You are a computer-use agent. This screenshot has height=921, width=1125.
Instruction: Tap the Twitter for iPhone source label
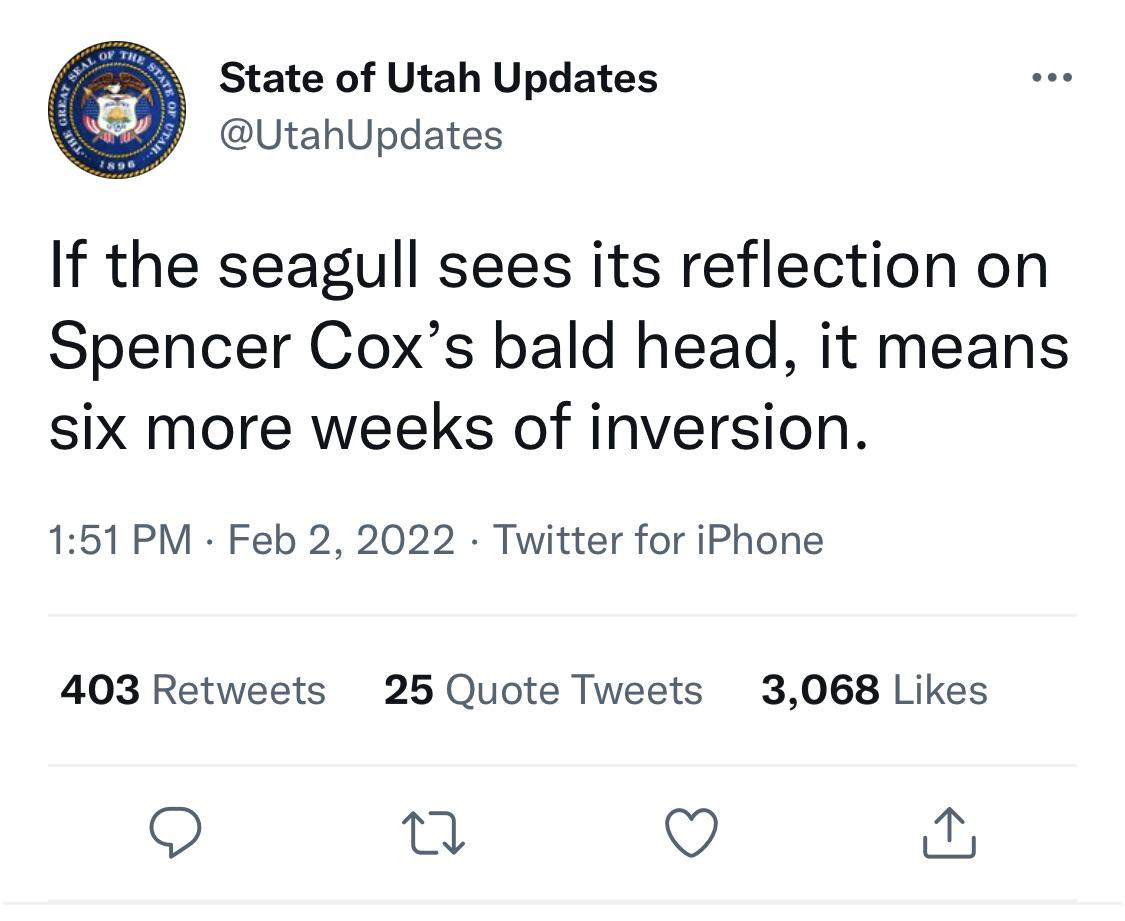pyautogui.click(x=658, y=540)
